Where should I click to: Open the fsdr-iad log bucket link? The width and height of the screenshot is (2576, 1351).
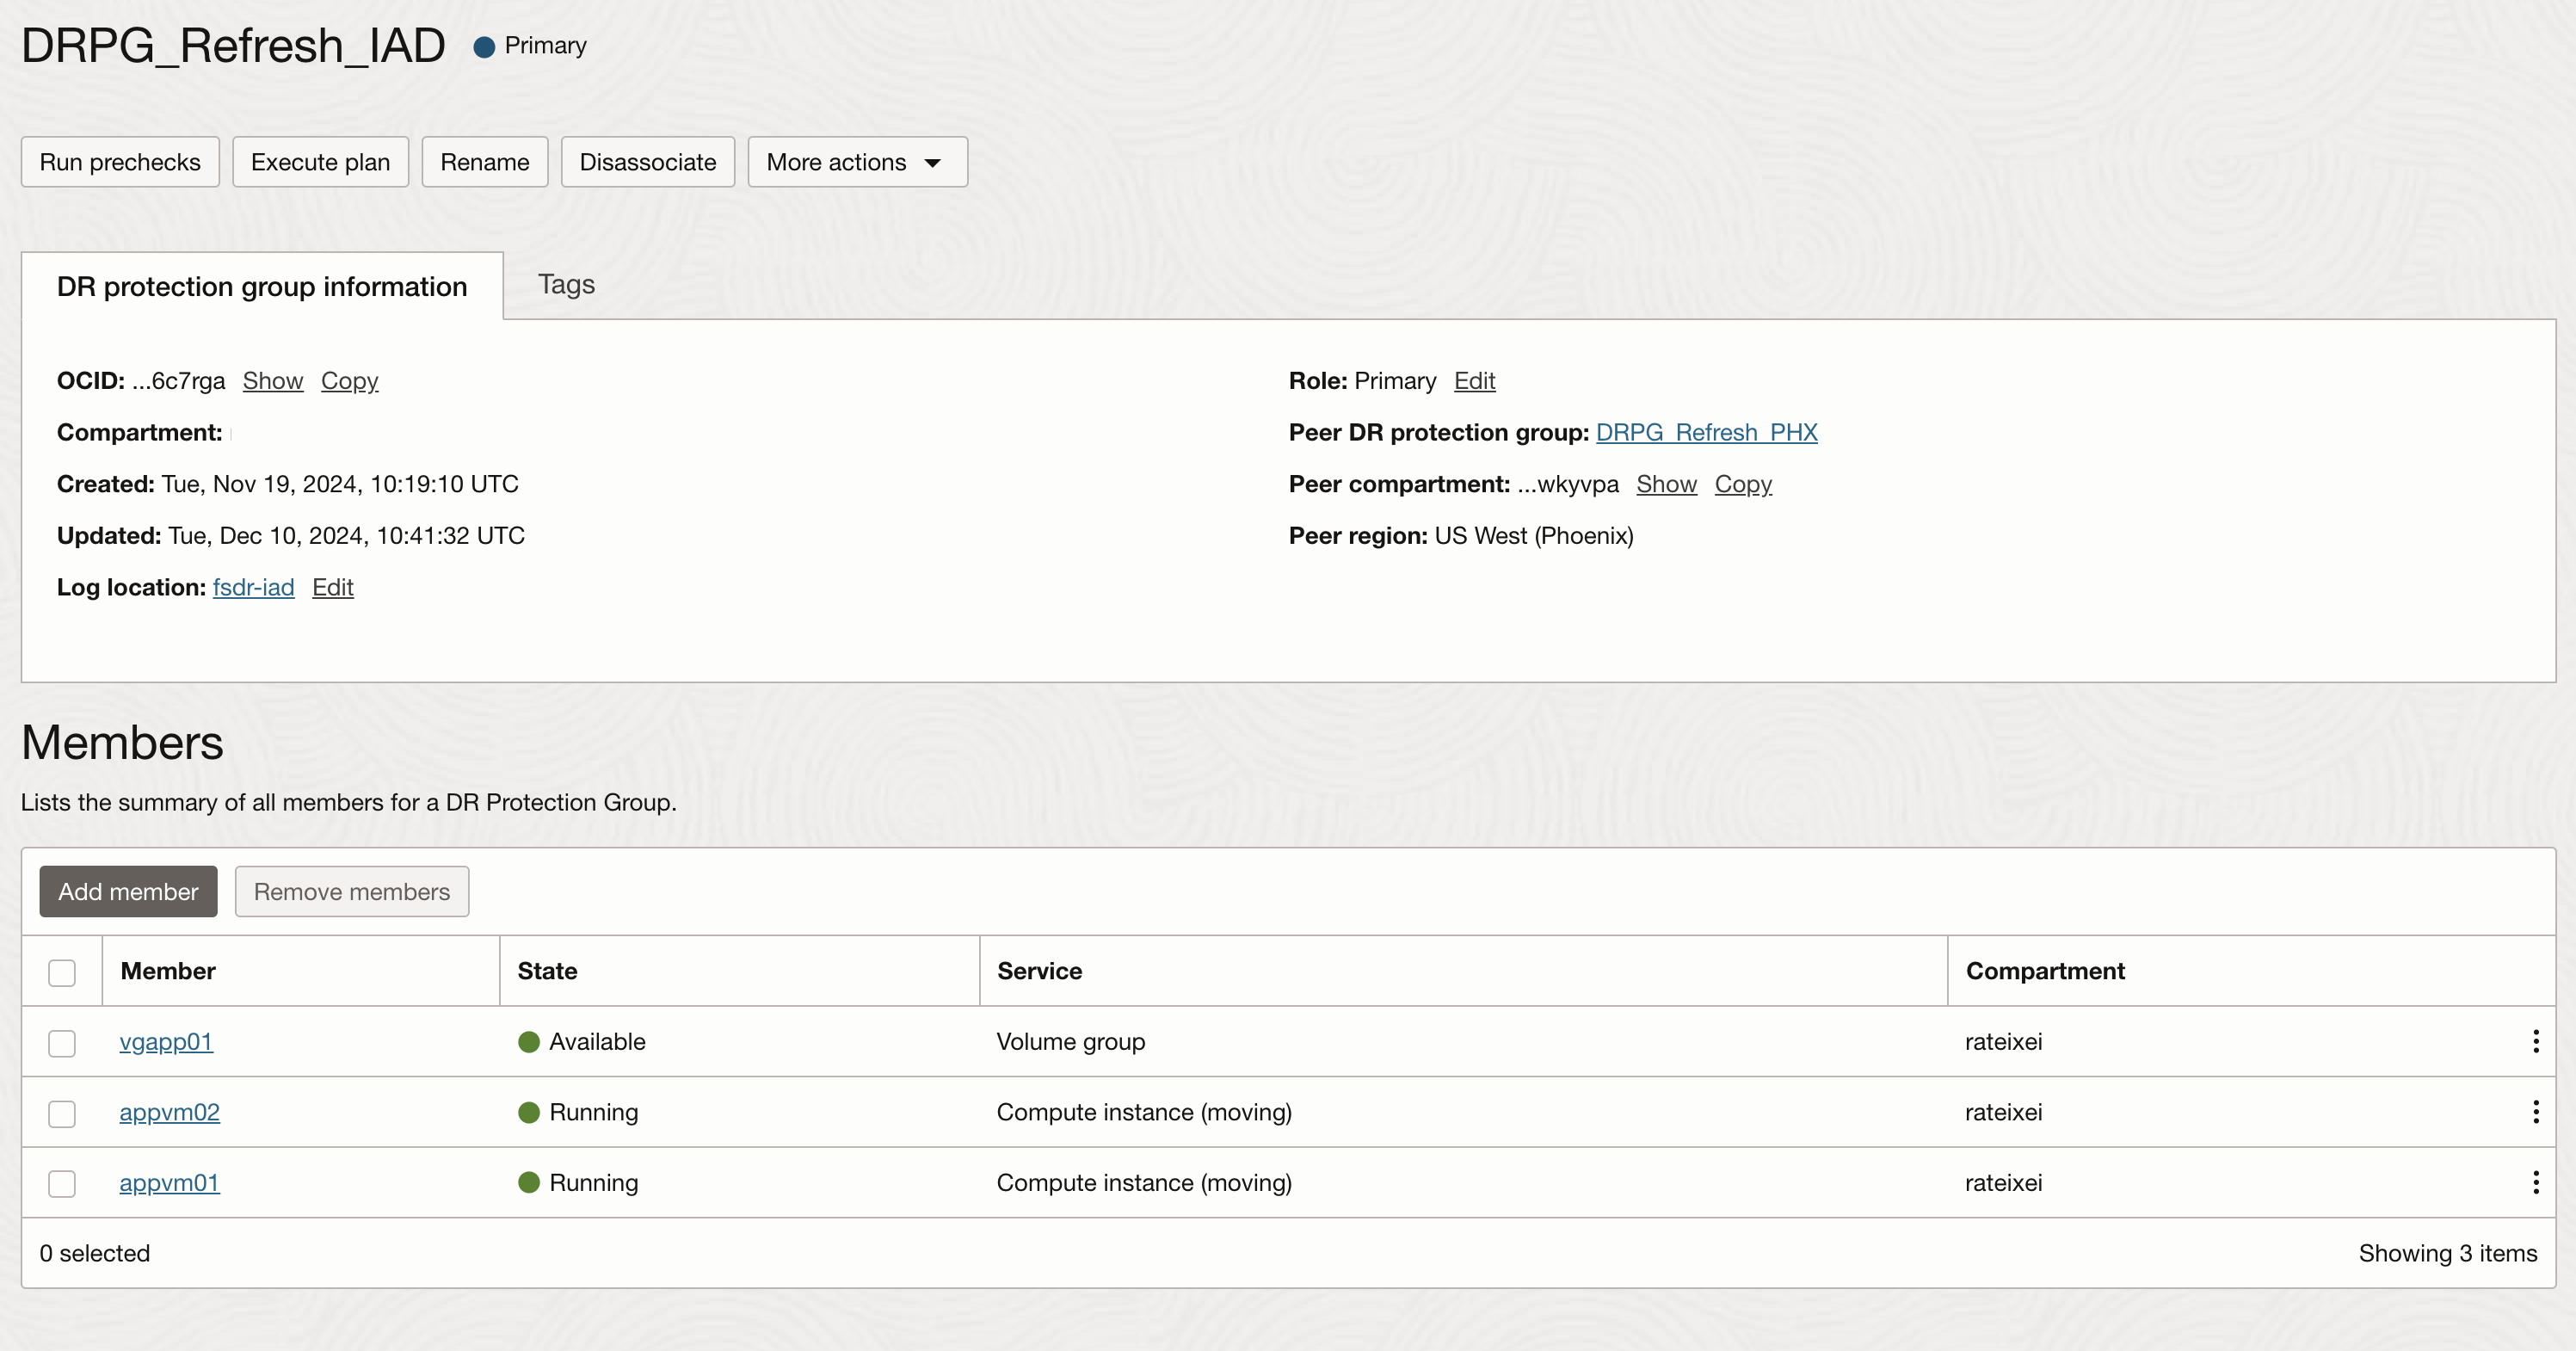tap(253, 587)
